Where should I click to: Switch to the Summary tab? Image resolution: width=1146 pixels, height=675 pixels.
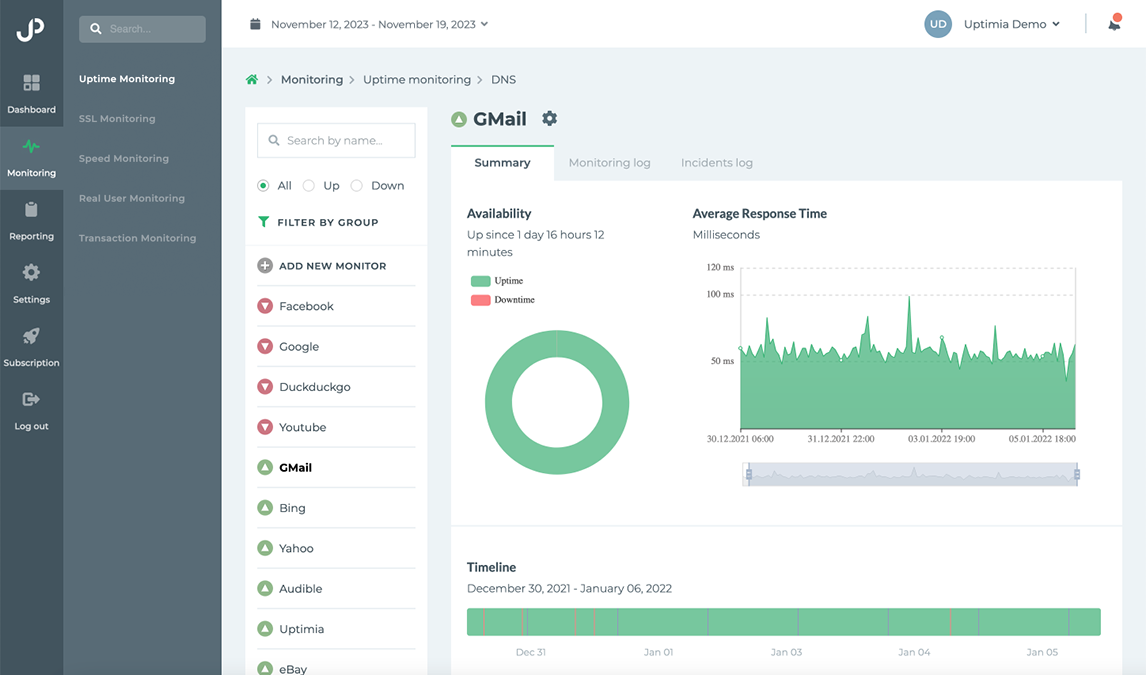click(x=502, y=163)
